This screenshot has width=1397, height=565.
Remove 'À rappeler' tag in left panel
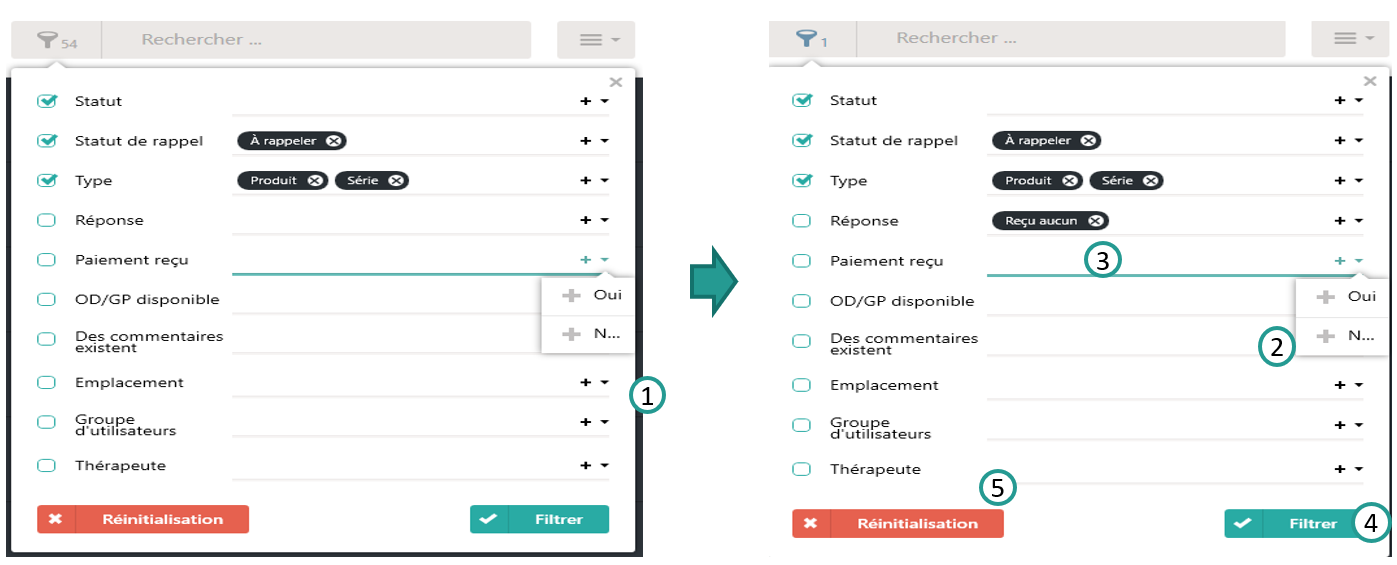click(x=334, y=141)
